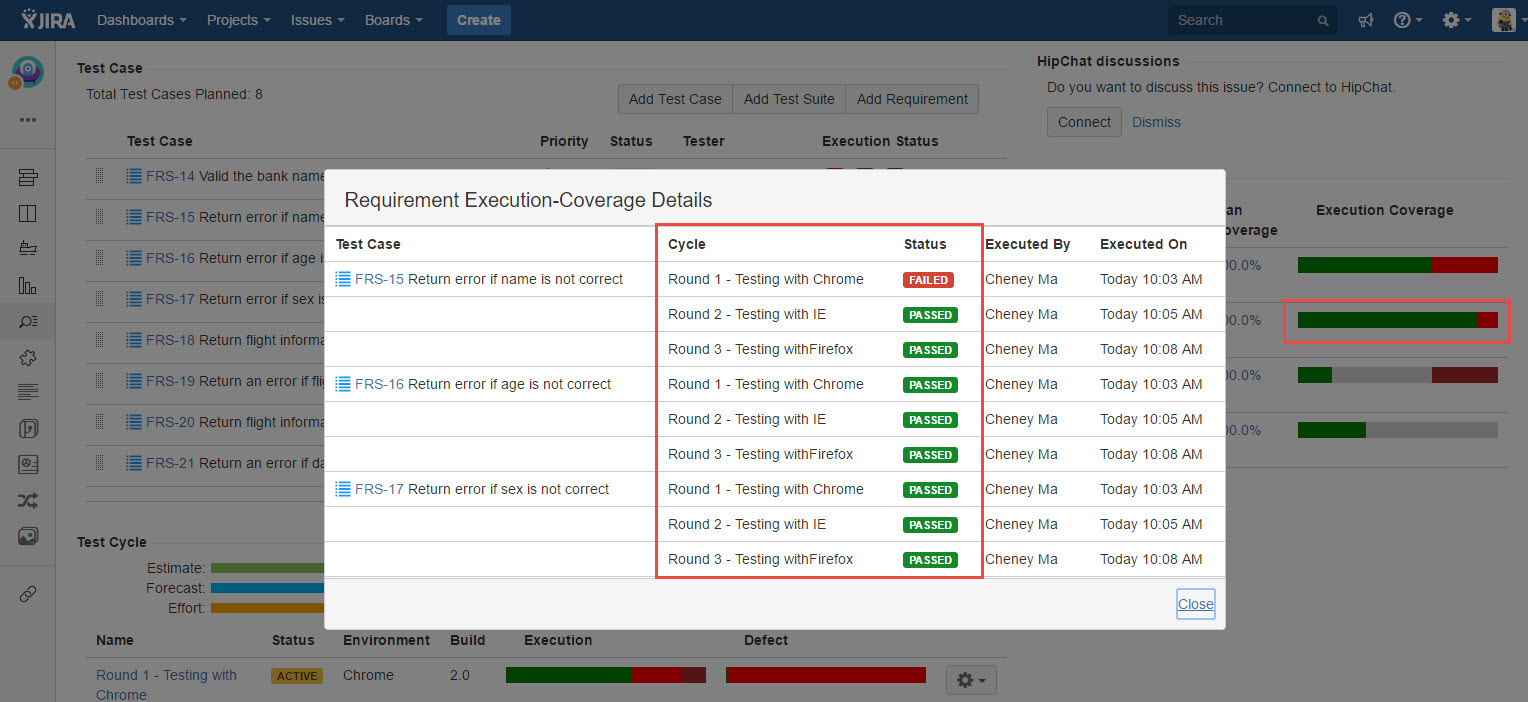1528x702 pixels.
Task: Click the link shortcut icon in sidebar
Action: point(28,594)
